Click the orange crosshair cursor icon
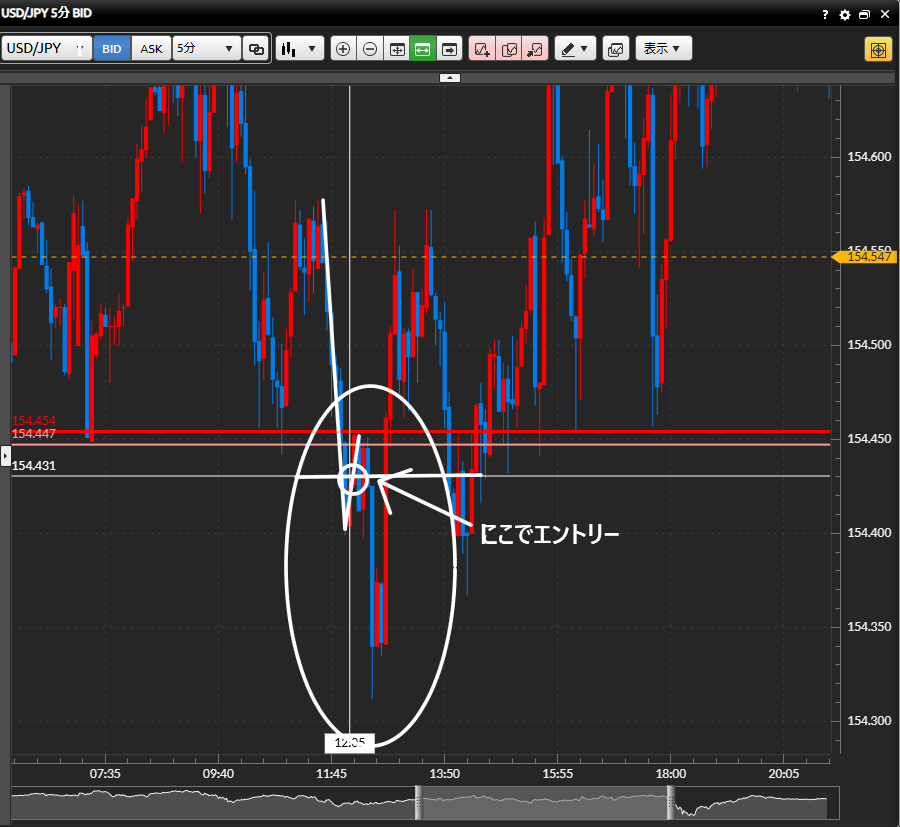 (x=877, y=49)
